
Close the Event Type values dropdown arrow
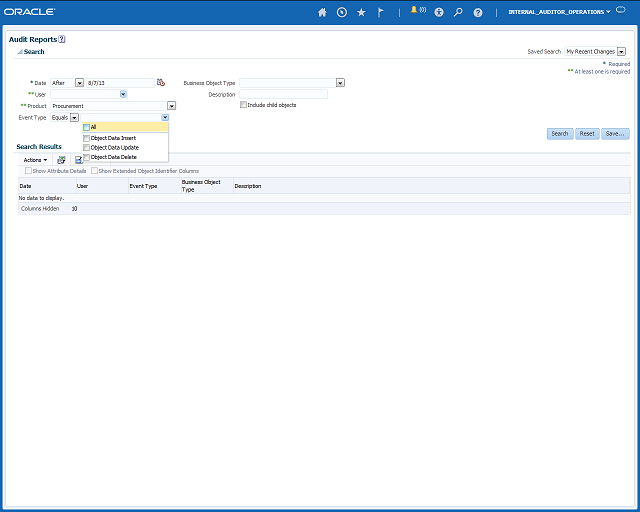[x=165, y=118]
